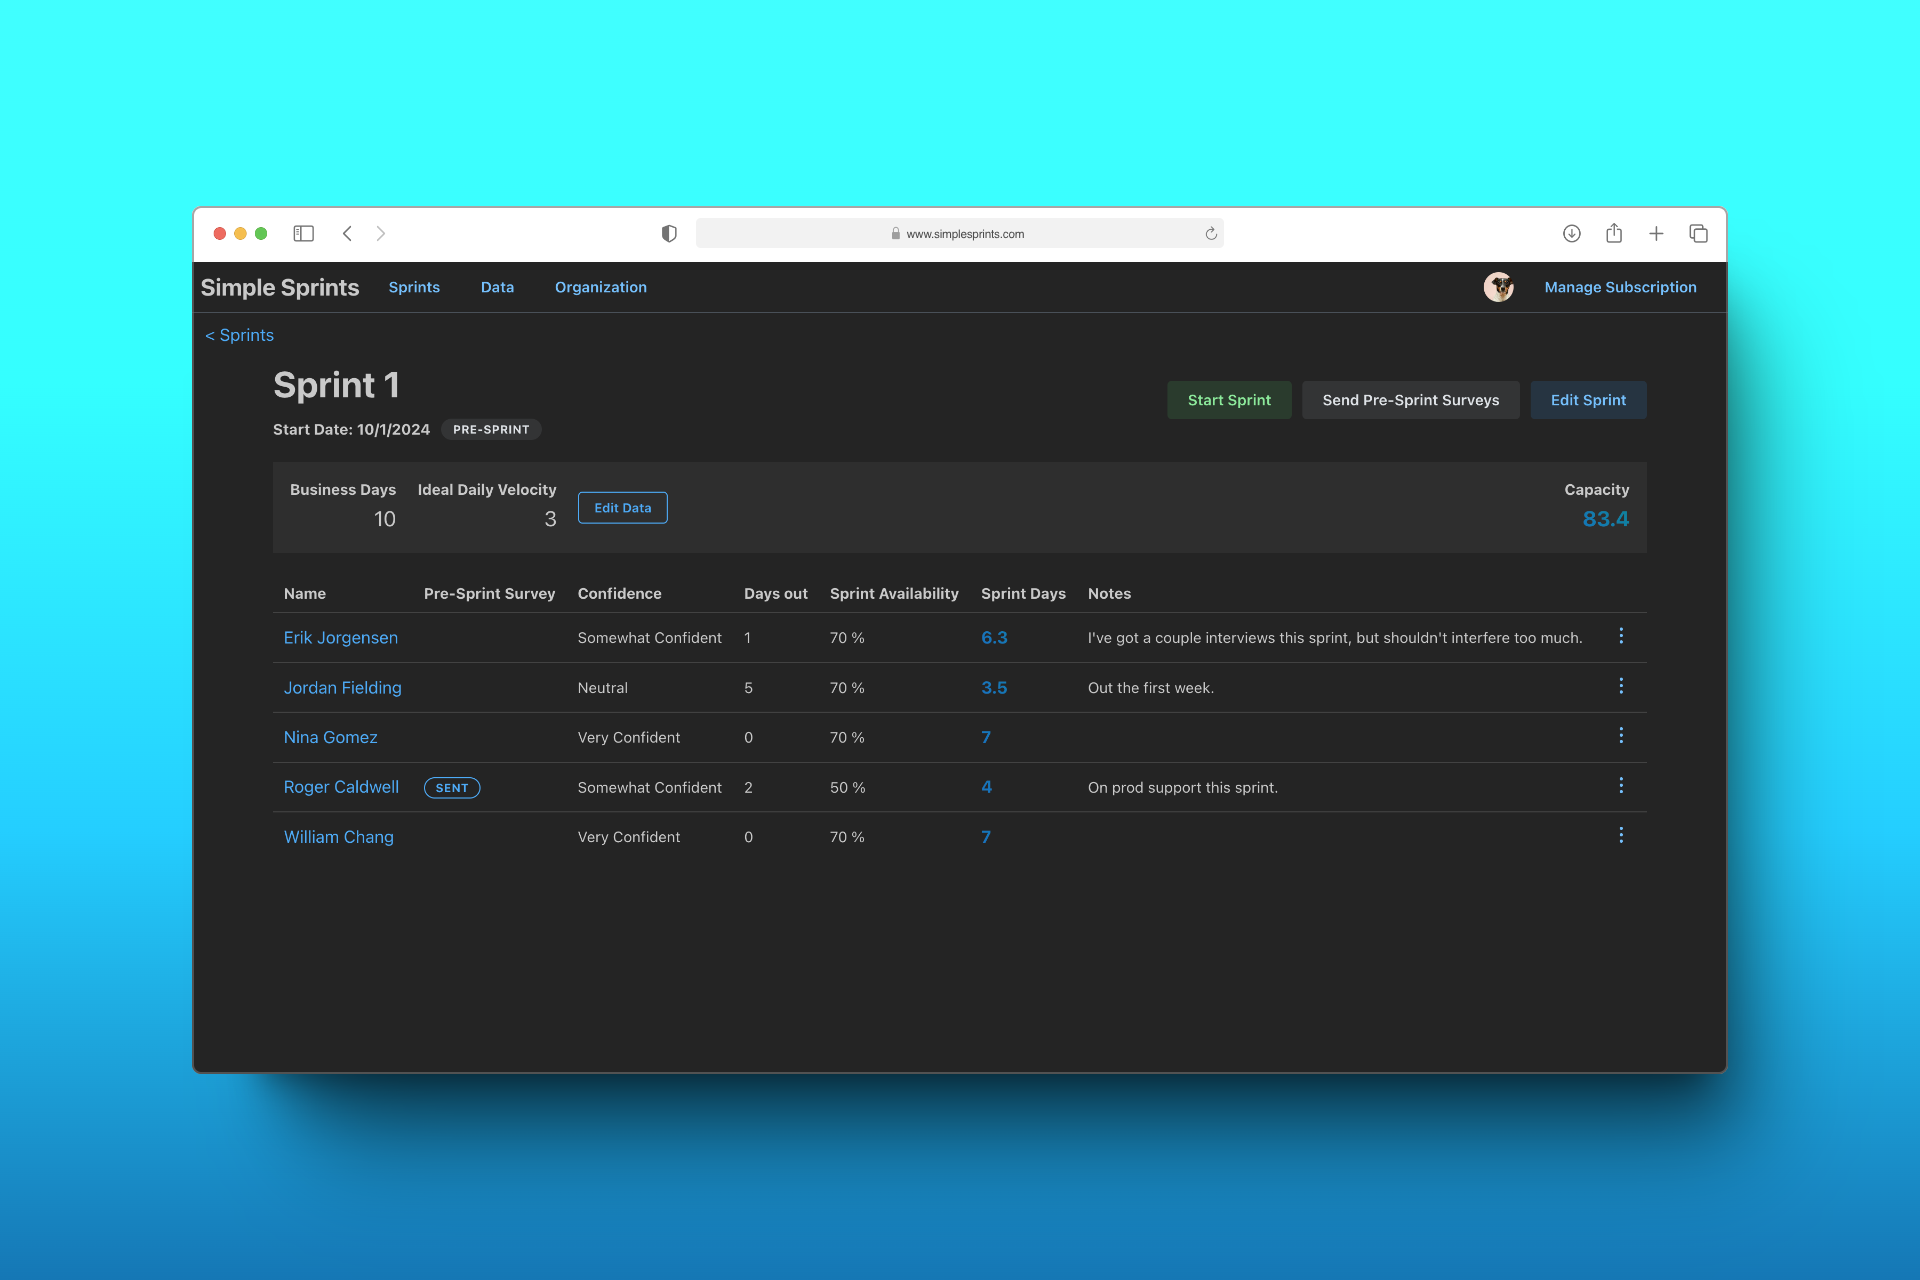Click Nina Gomez's sprint days 7

tap(986, 737)
